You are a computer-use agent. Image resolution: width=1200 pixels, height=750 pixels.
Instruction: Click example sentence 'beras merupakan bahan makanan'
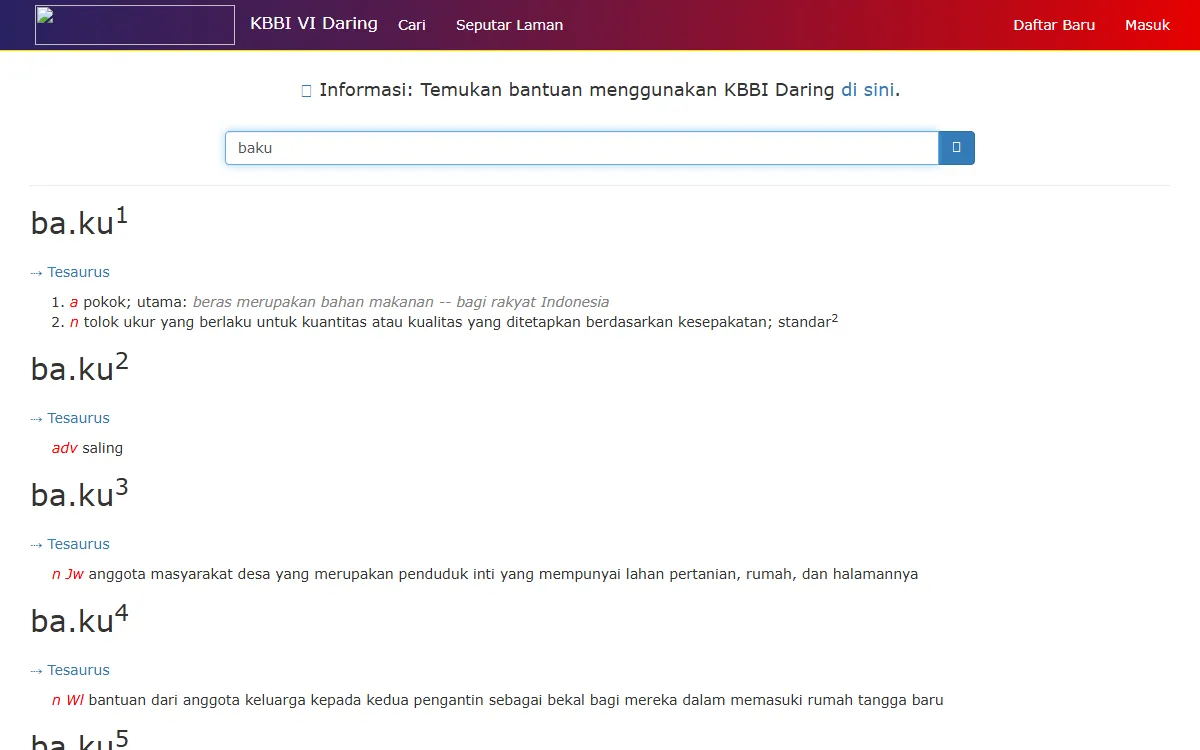click(401, 302)
